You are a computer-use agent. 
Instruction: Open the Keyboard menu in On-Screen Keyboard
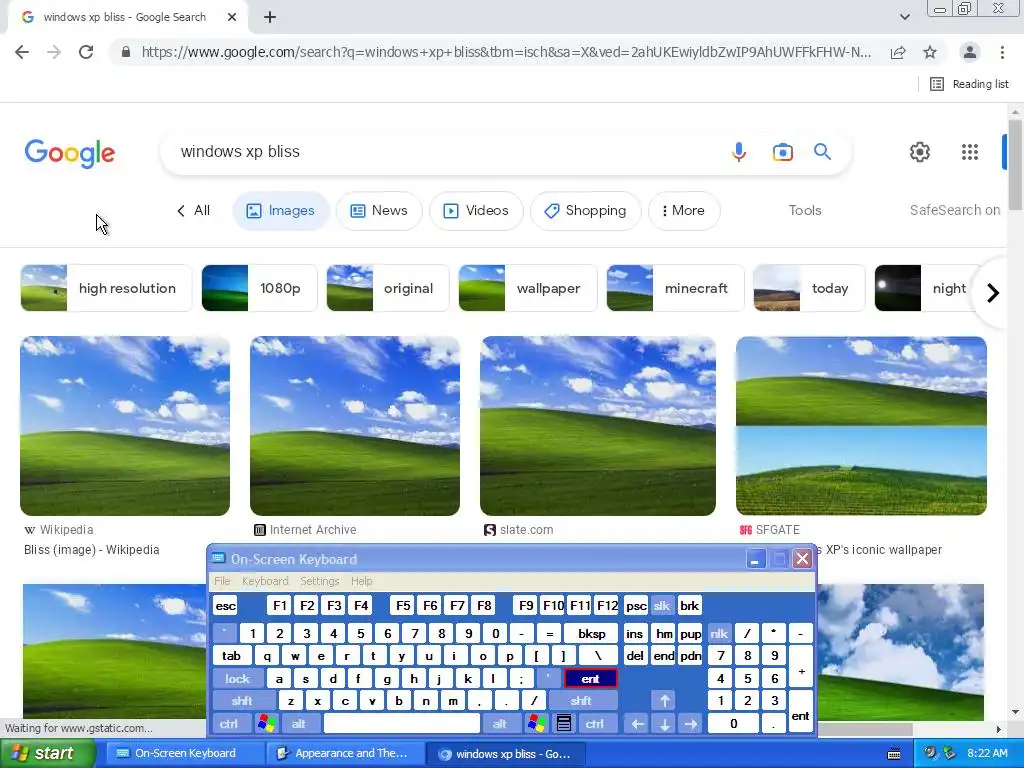[264, 581]
